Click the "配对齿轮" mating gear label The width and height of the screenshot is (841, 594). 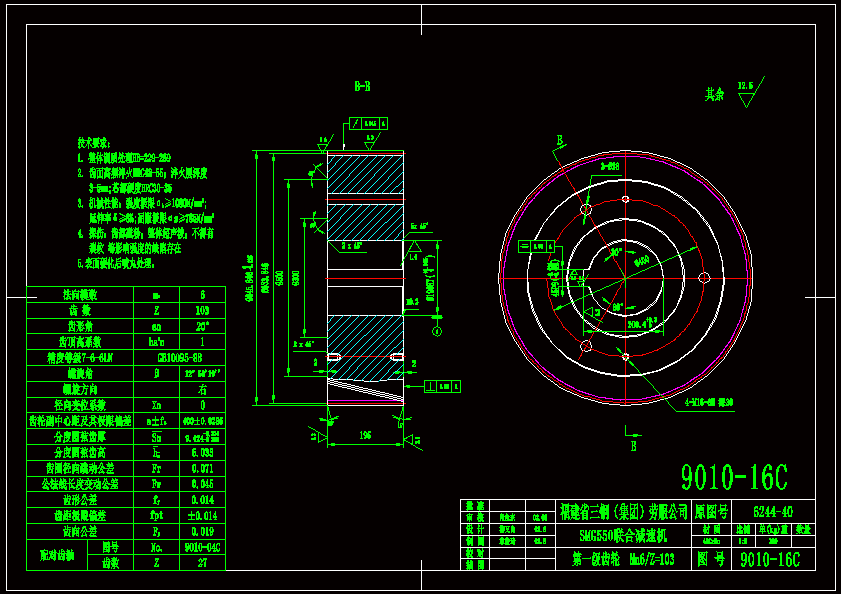[x=57, y=555]
